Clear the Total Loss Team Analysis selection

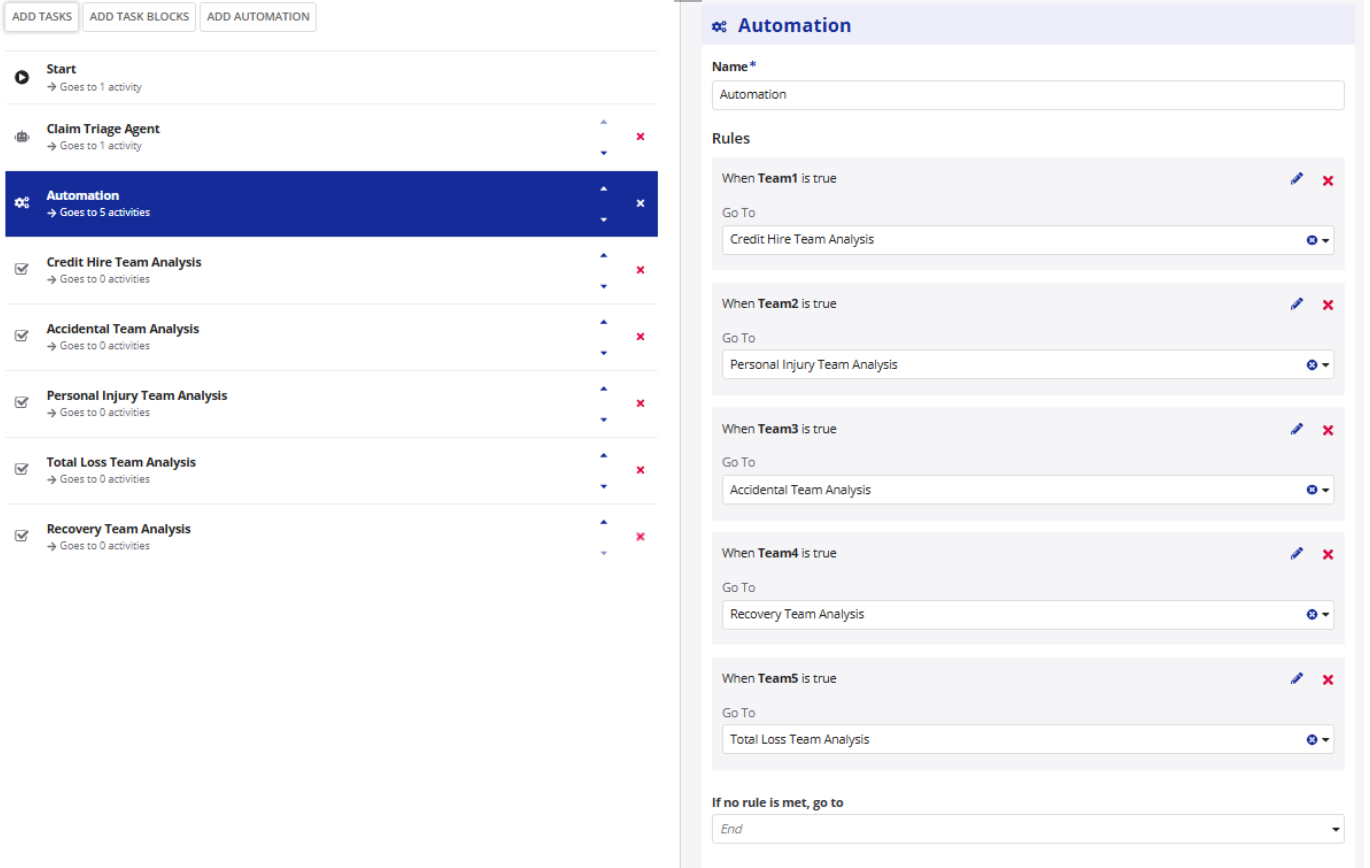coord(1312,740)
